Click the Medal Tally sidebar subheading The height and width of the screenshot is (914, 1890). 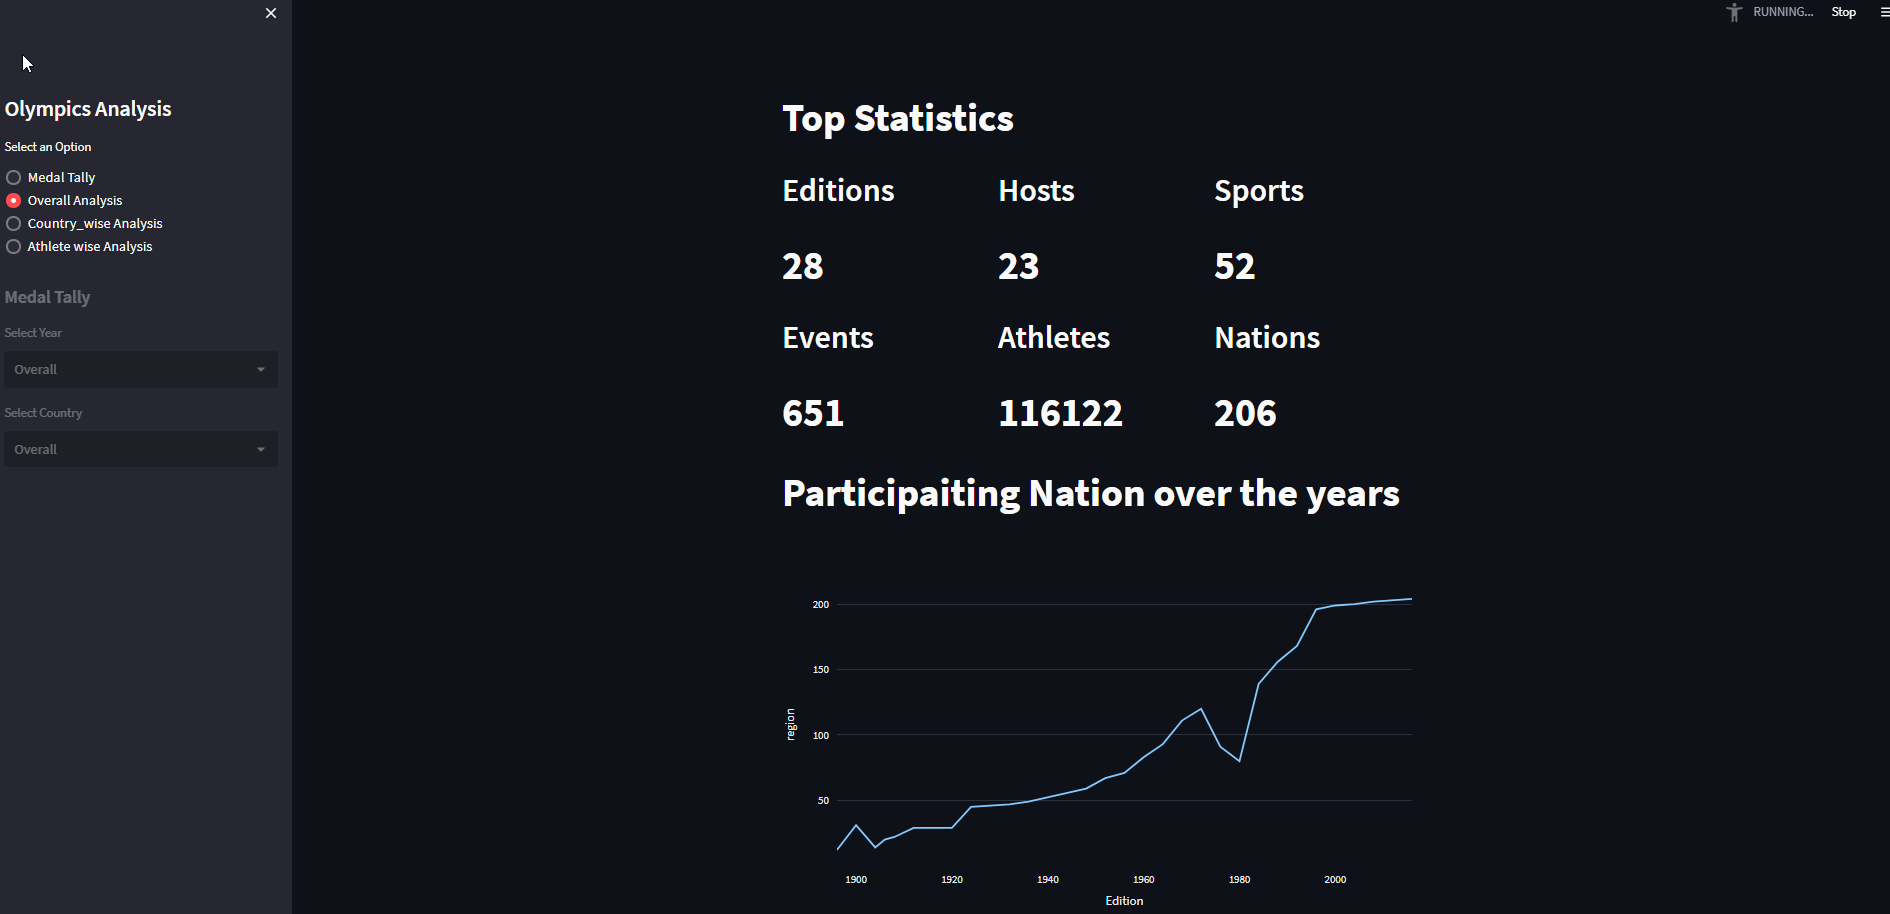click(47, 297)
